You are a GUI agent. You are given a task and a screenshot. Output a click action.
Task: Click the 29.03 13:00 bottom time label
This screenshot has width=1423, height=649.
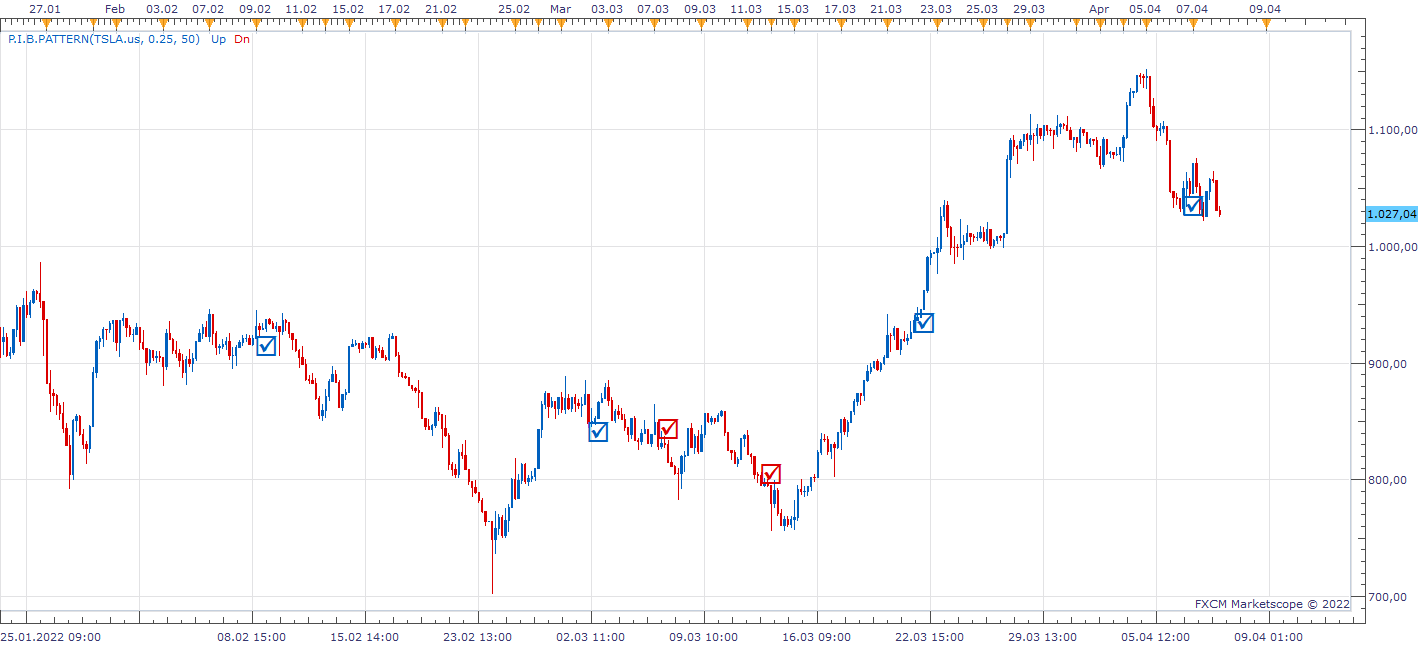1043,637
